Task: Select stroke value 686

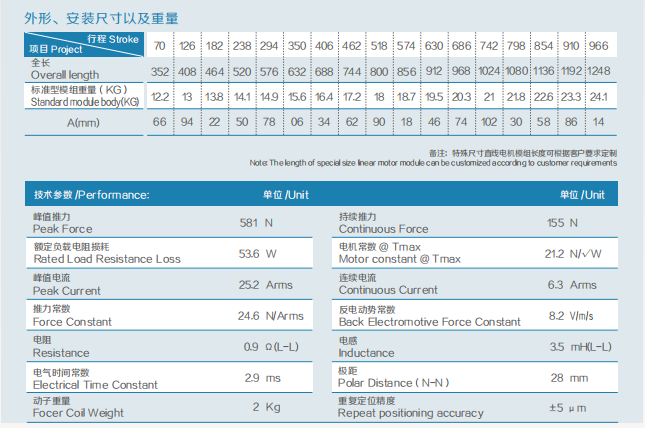Action: [462, 46]
